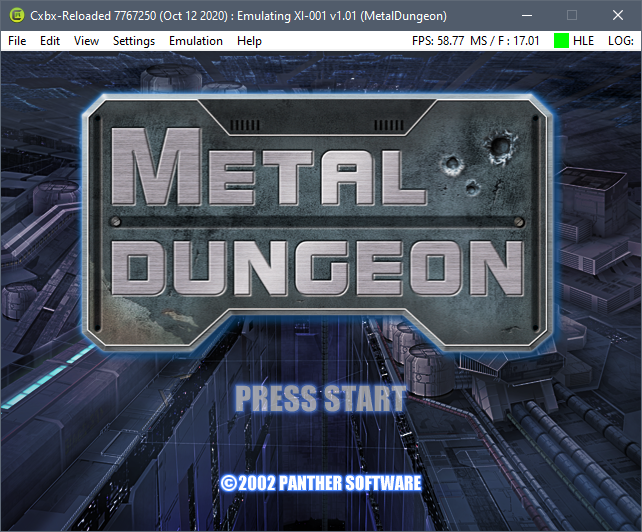Click the Cxbx-Reloaded title bar icon
This screenshot has width=642, height=532.
[16, 16]
